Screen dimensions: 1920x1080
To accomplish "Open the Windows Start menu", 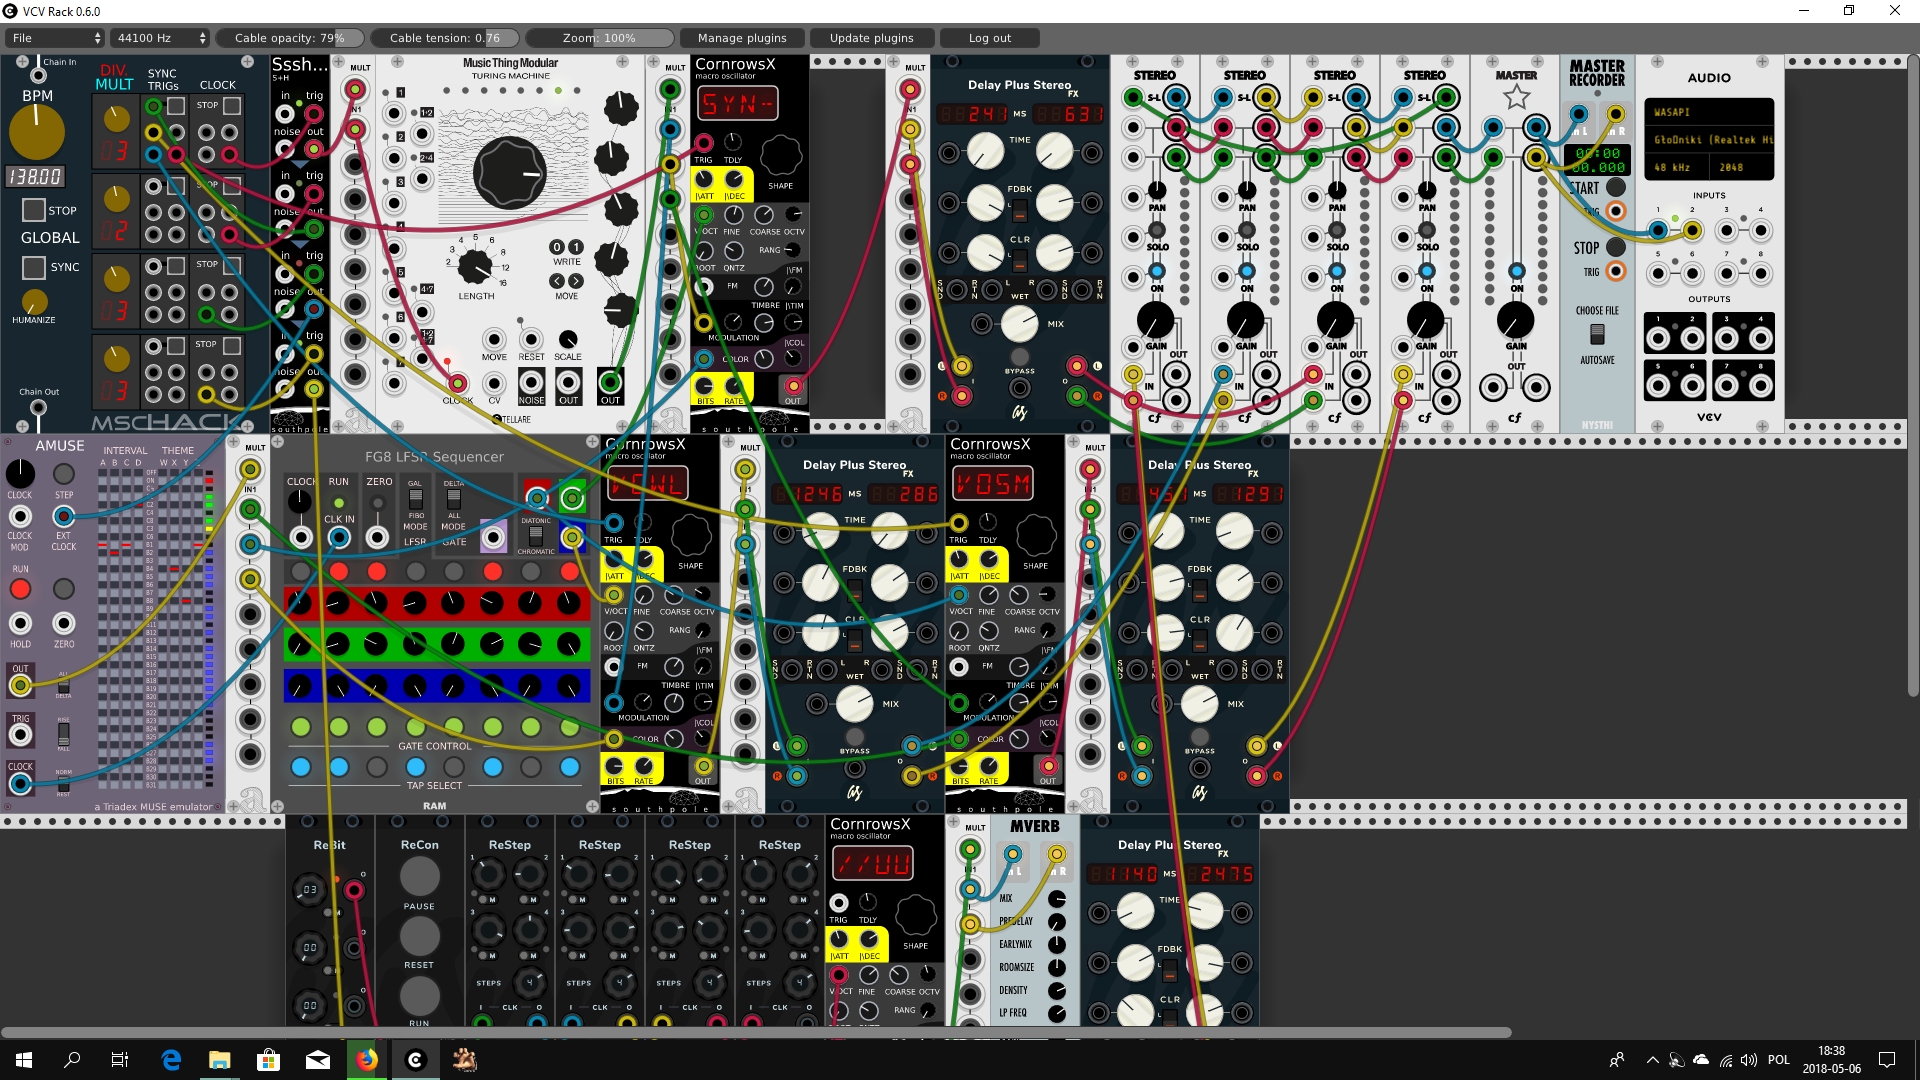I will (x=24, y=1060).
